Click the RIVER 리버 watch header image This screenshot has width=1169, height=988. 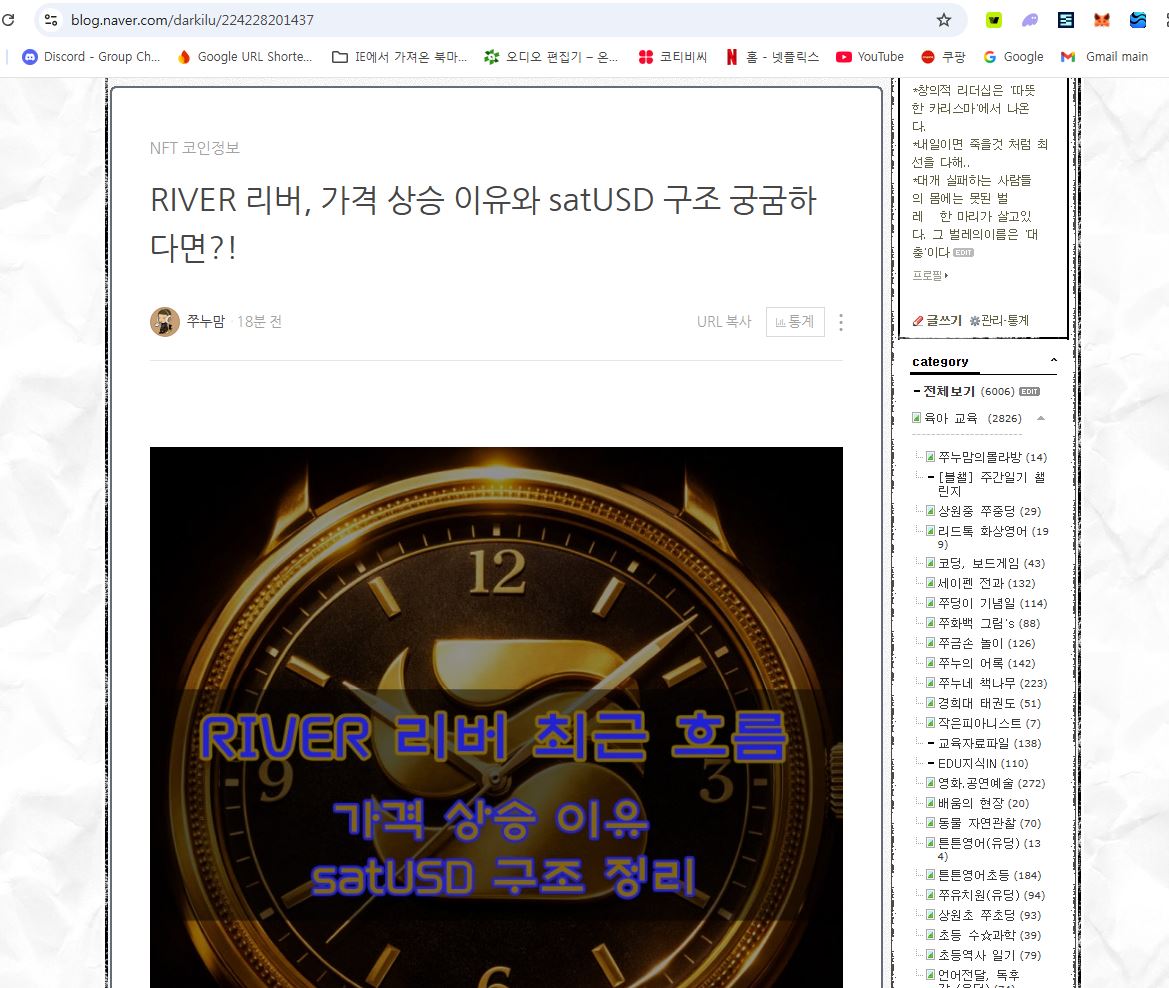coord(497,717)
